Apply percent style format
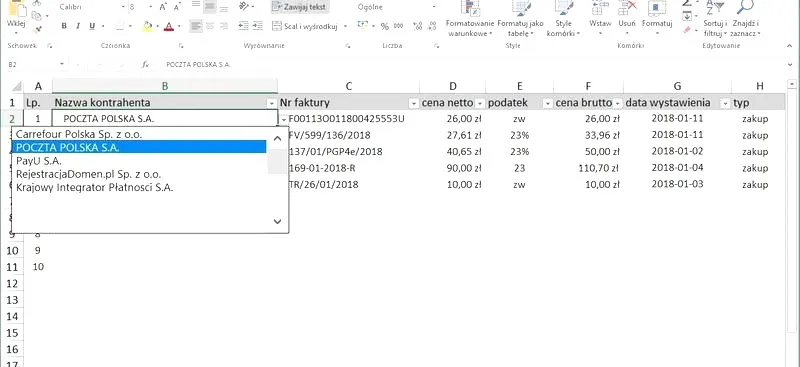The height and width of the screenshot is (367, 800). [x=384, y=26]
